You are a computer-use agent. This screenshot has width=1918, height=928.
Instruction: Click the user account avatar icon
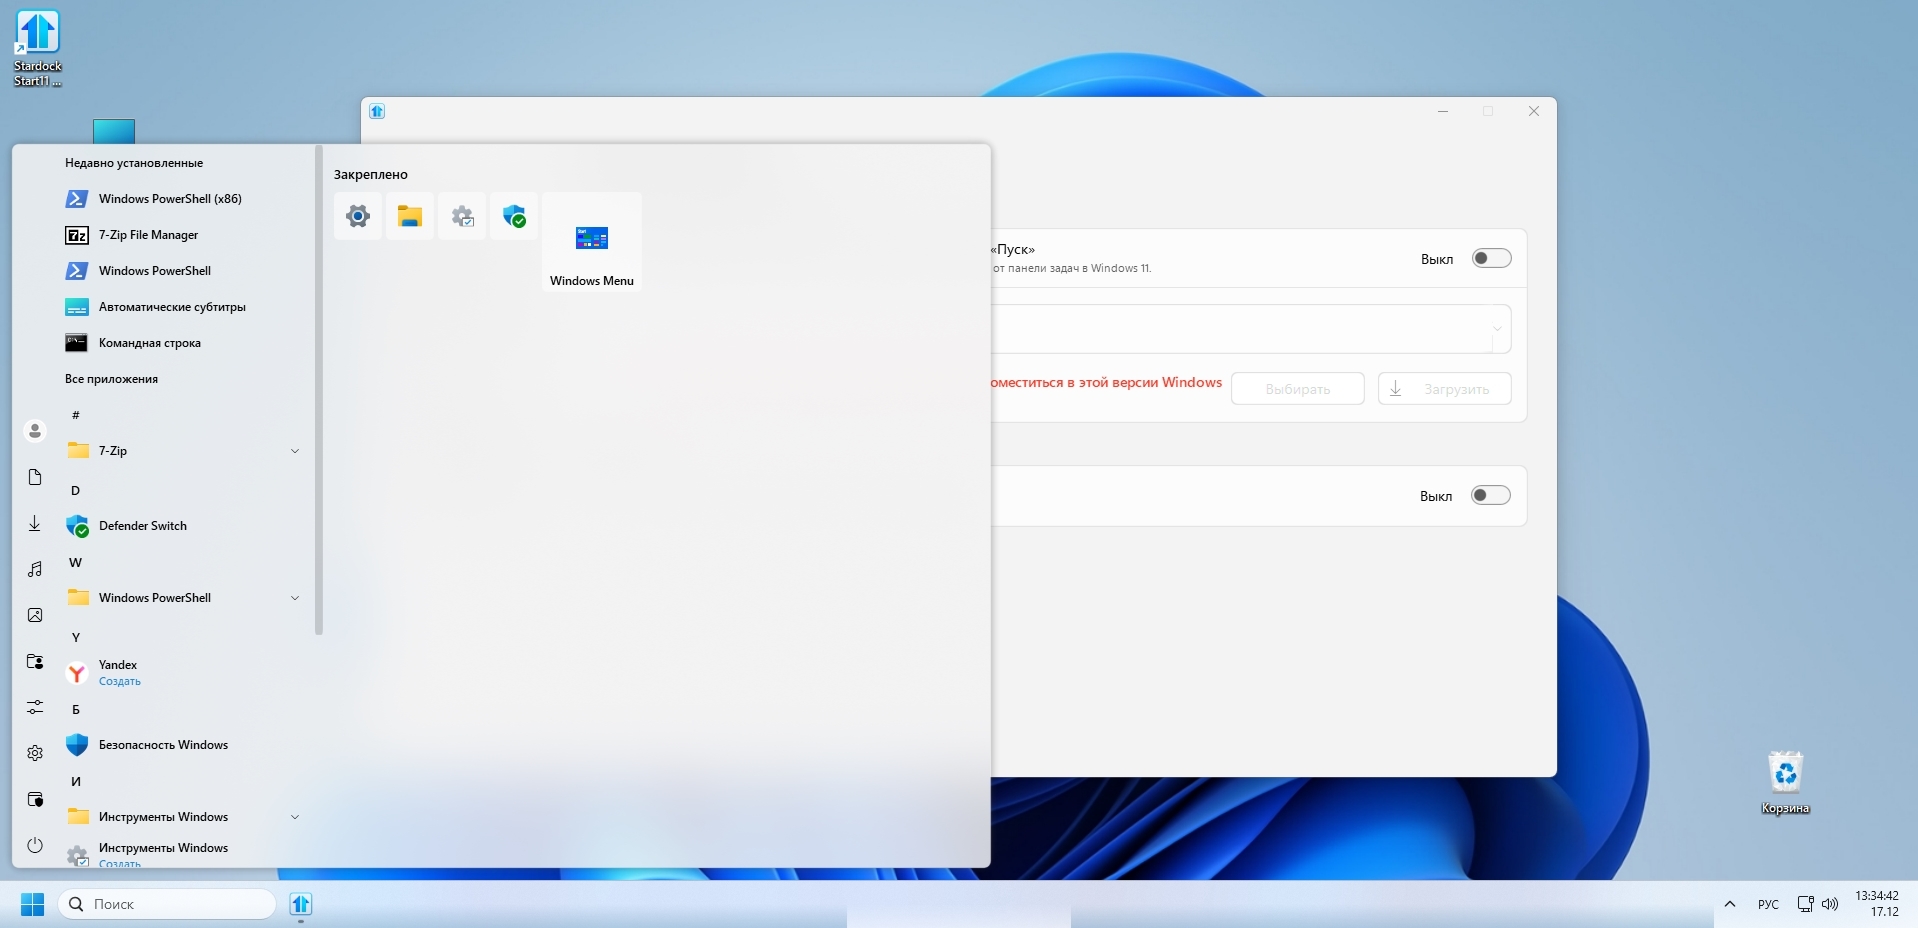coord(35,431)
